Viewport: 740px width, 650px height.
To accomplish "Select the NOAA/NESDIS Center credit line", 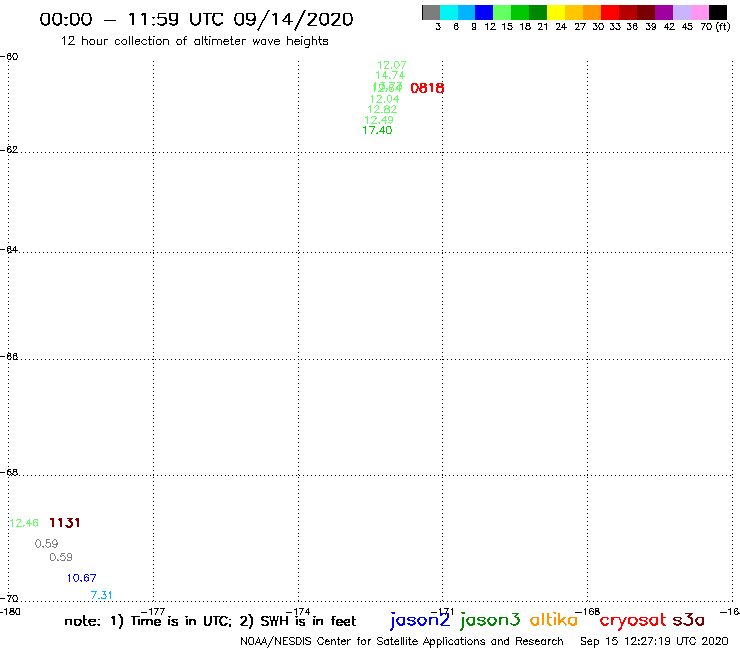I will (x=402, y=642).
